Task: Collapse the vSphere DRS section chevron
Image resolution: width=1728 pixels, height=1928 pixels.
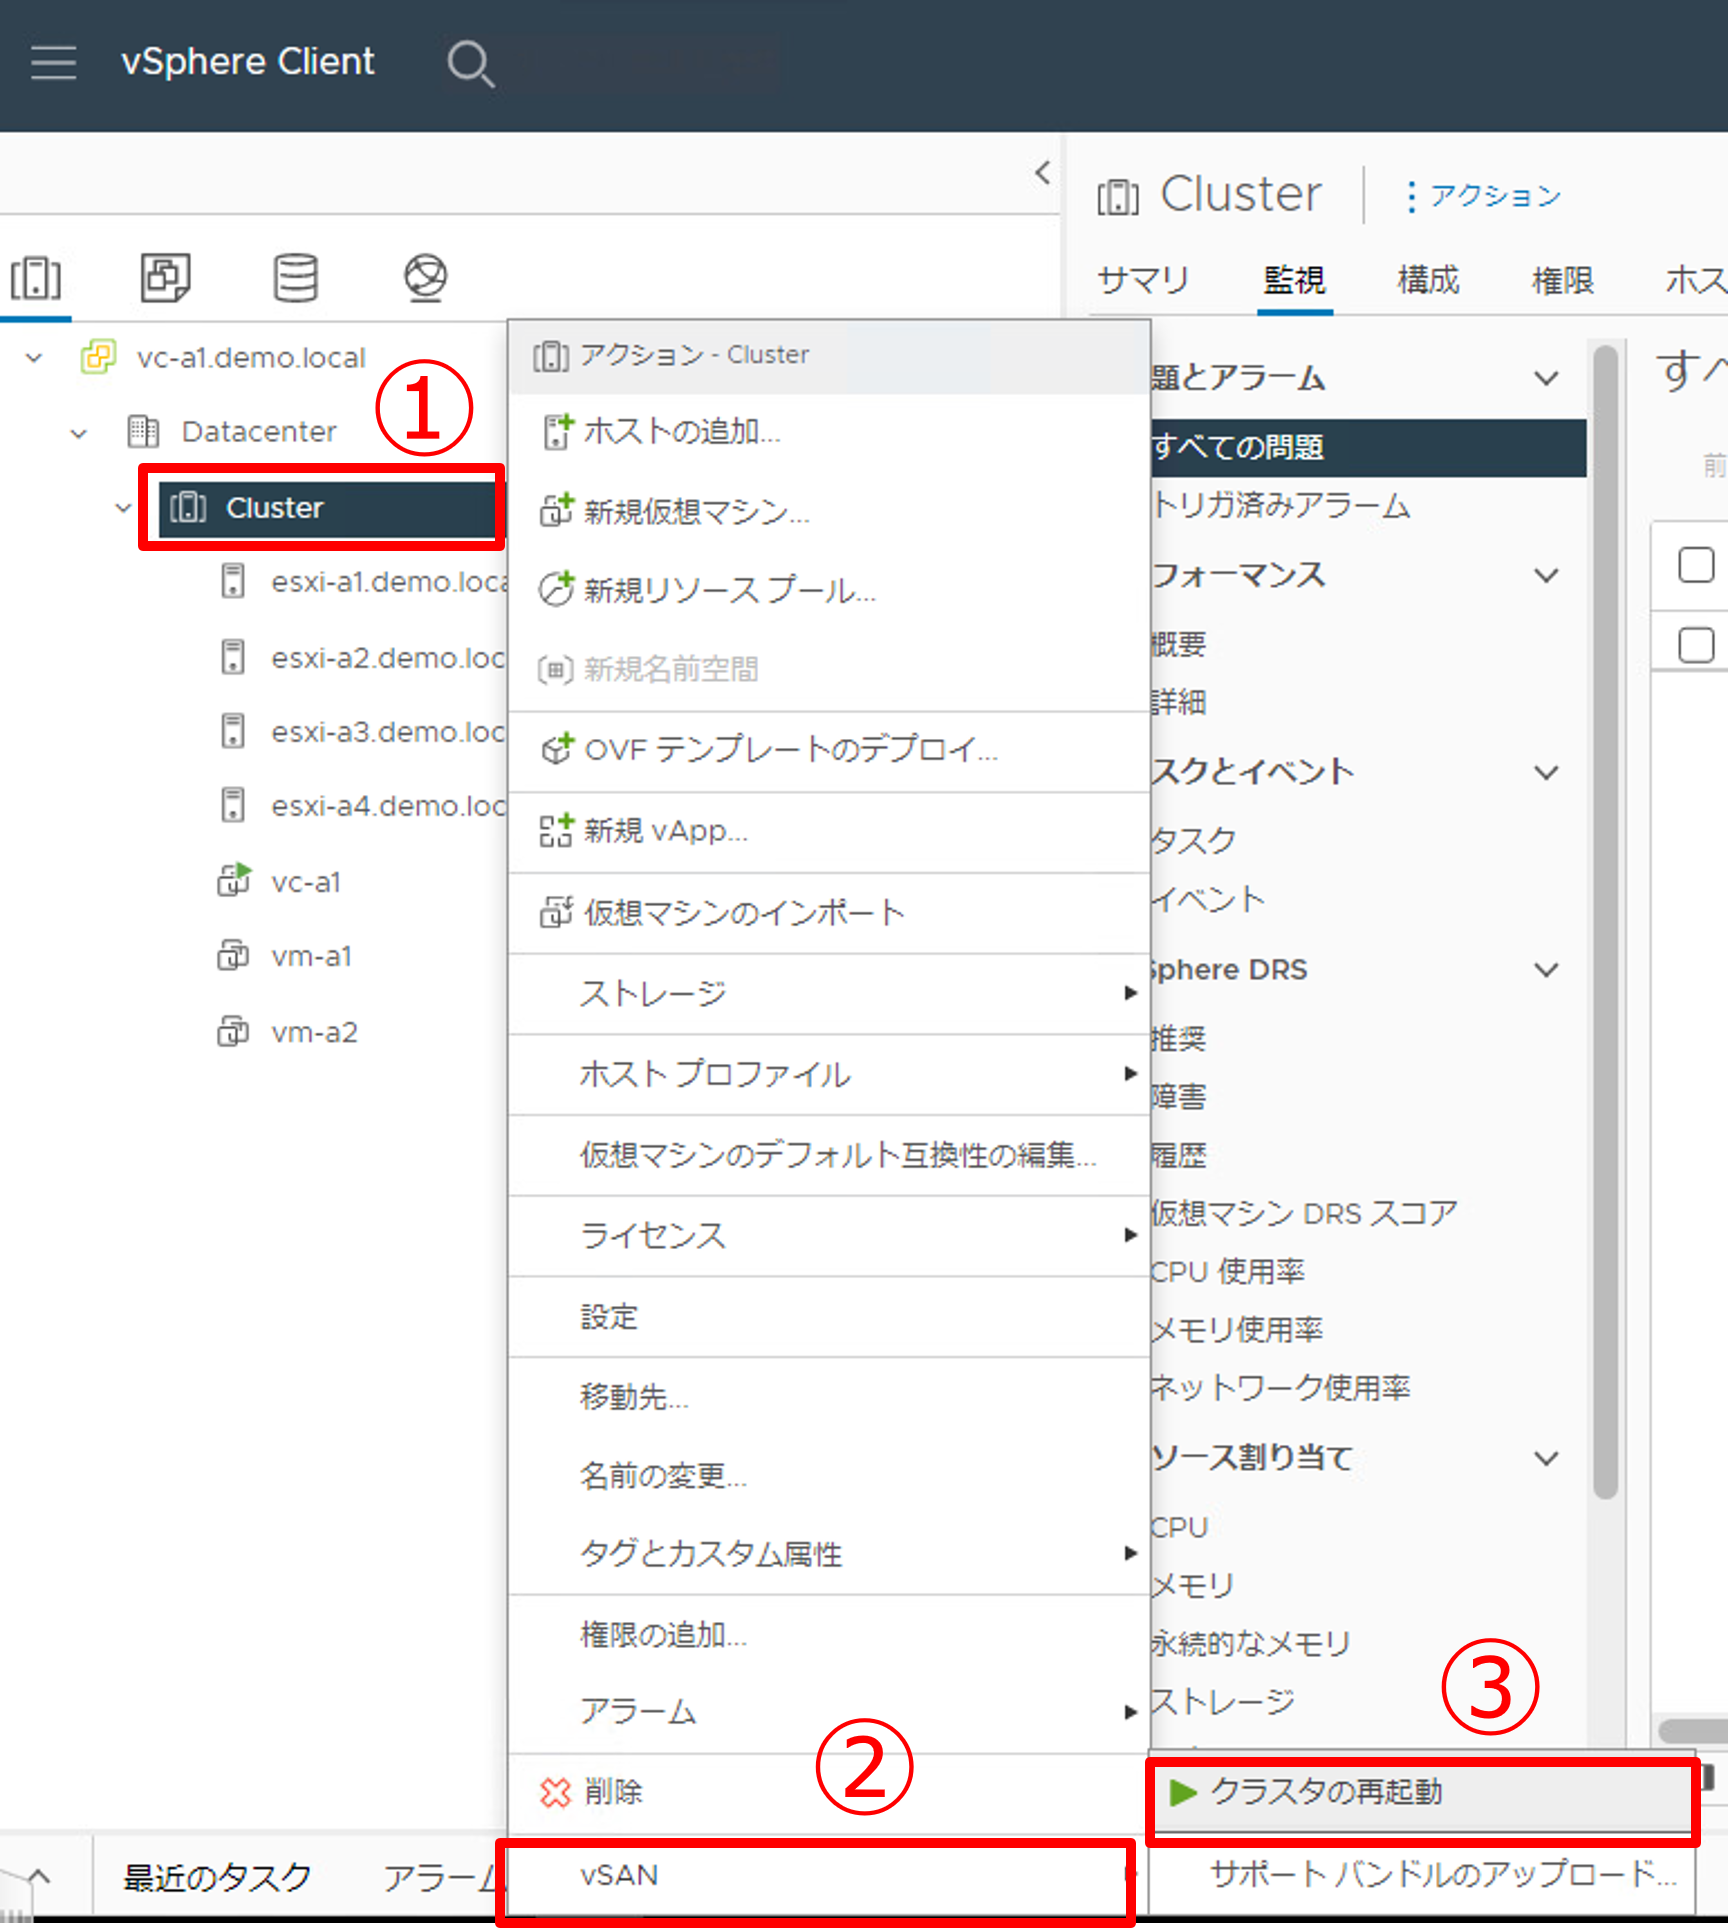Action: pos(1547,970)
